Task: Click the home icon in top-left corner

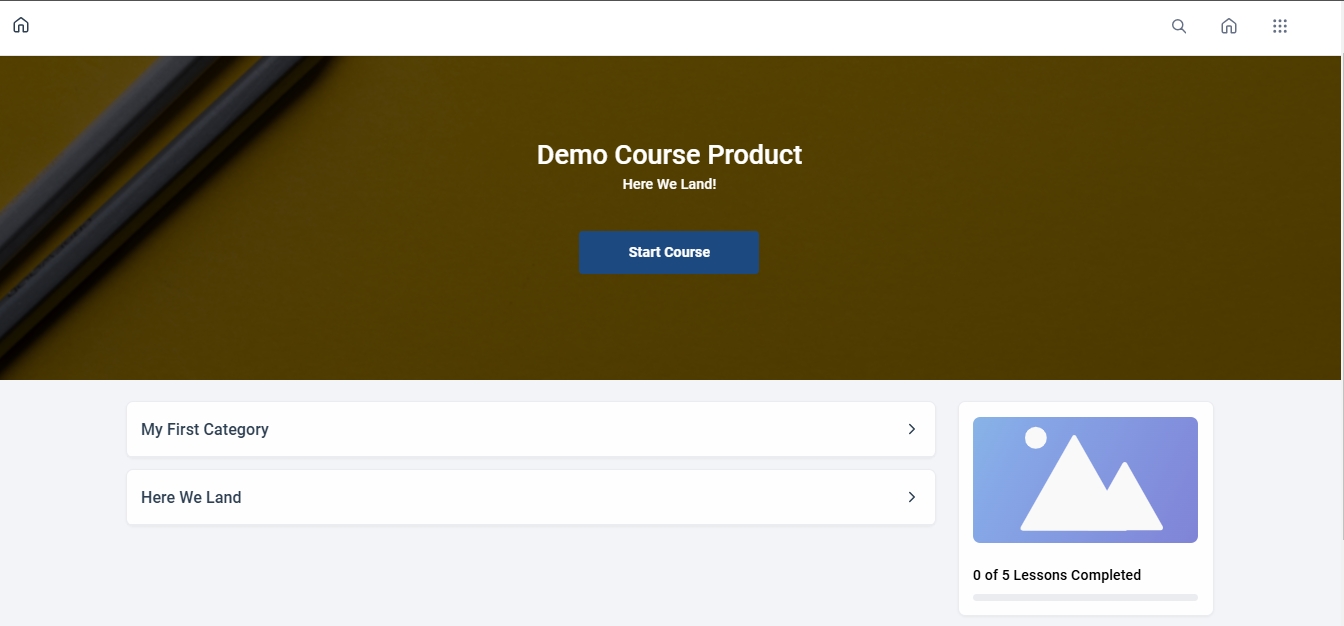Action: [x=21, y=25]
